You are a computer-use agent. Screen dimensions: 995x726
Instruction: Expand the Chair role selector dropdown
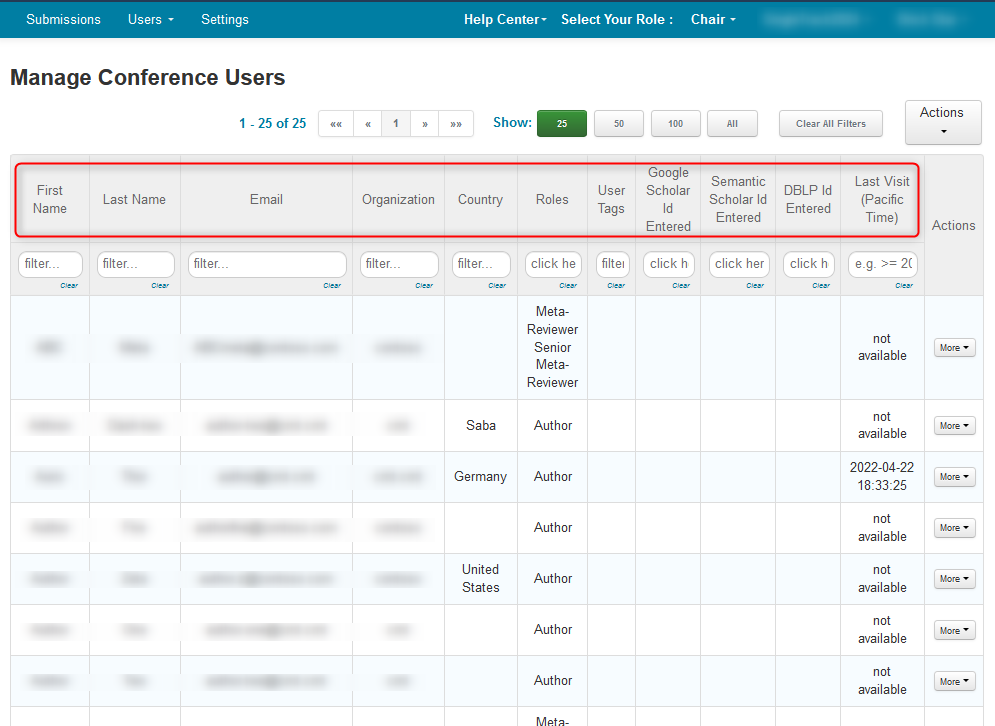point(712,19)
